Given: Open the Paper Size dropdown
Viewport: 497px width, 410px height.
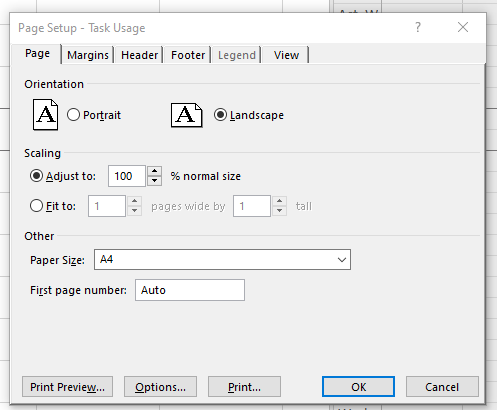Looking at the screenshot, I should point(222,259).
